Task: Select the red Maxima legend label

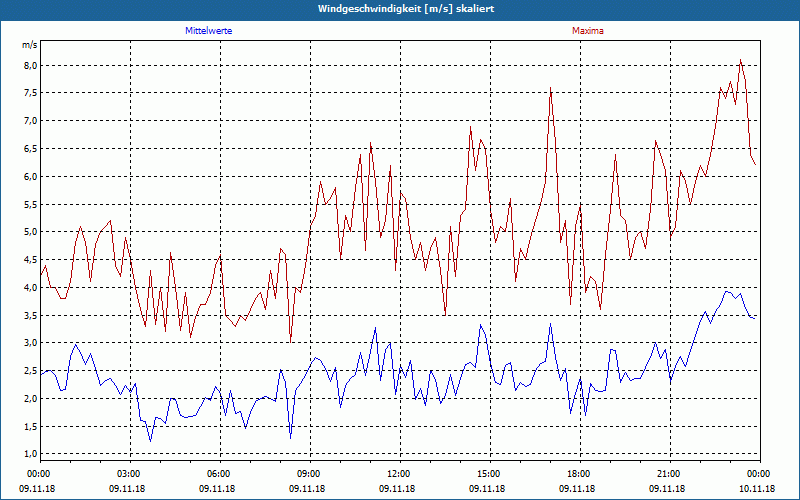Action: coord(587,31)
